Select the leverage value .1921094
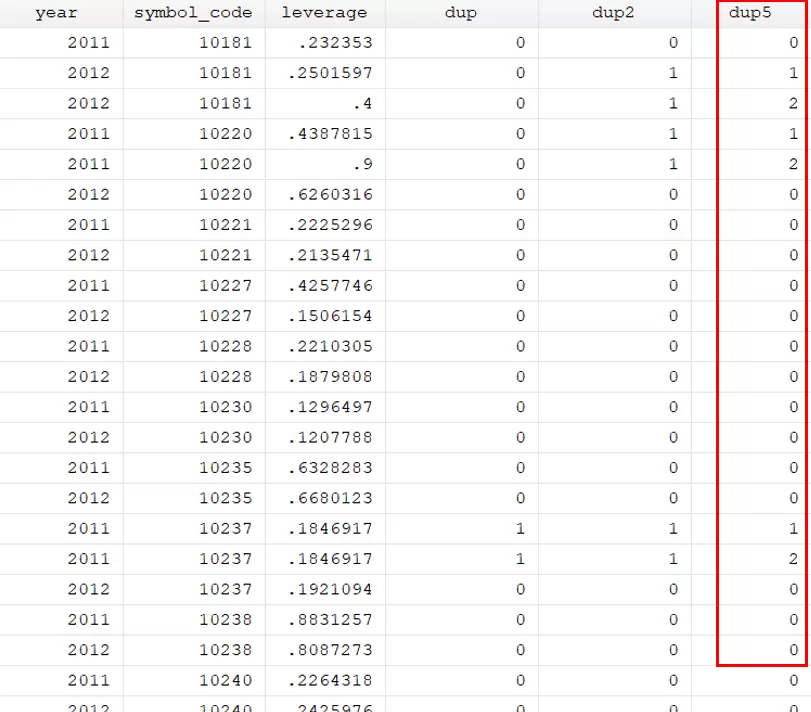 click(x=329, y=589)
